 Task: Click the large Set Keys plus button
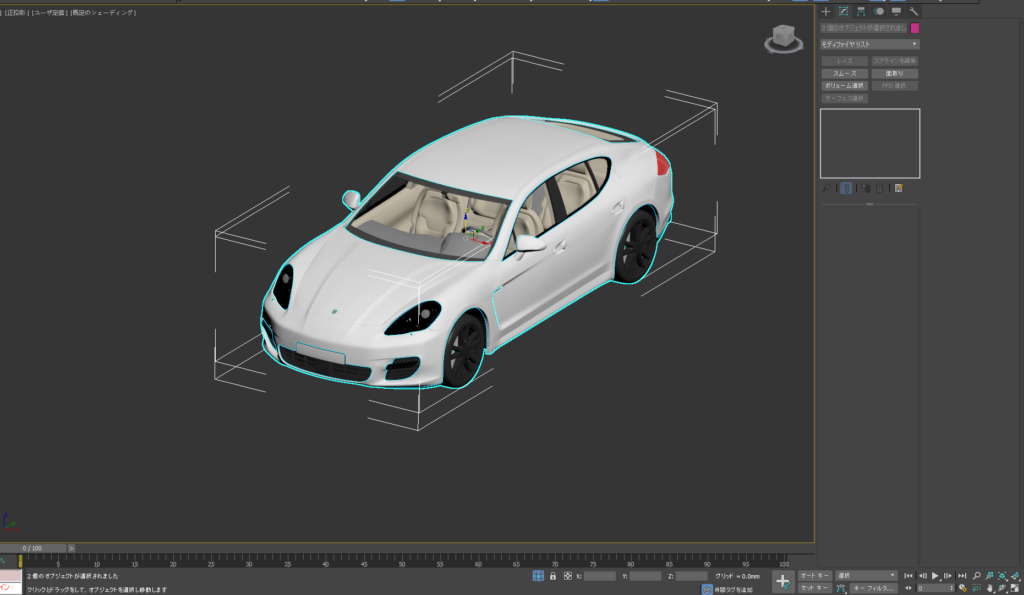tap(783, 581)
